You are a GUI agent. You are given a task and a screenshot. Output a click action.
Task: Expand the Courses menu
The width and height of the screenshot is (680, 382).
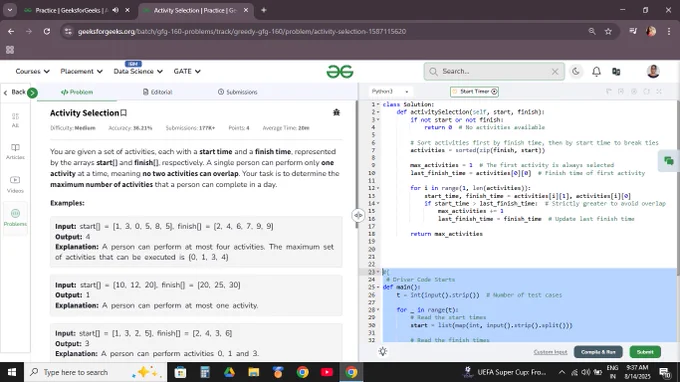click(32, 71)
